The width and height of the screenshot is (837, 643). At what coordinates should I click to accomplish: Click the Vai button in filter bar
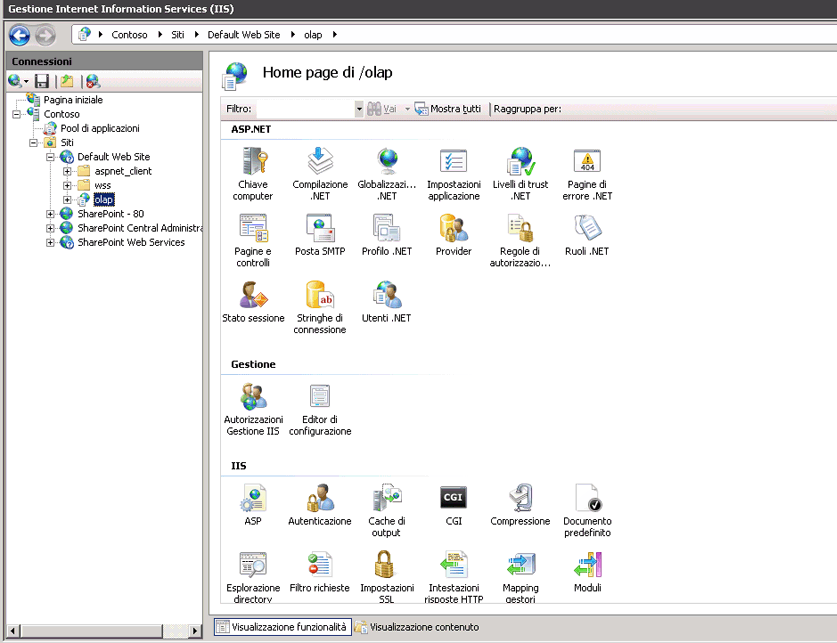point(387,108)
